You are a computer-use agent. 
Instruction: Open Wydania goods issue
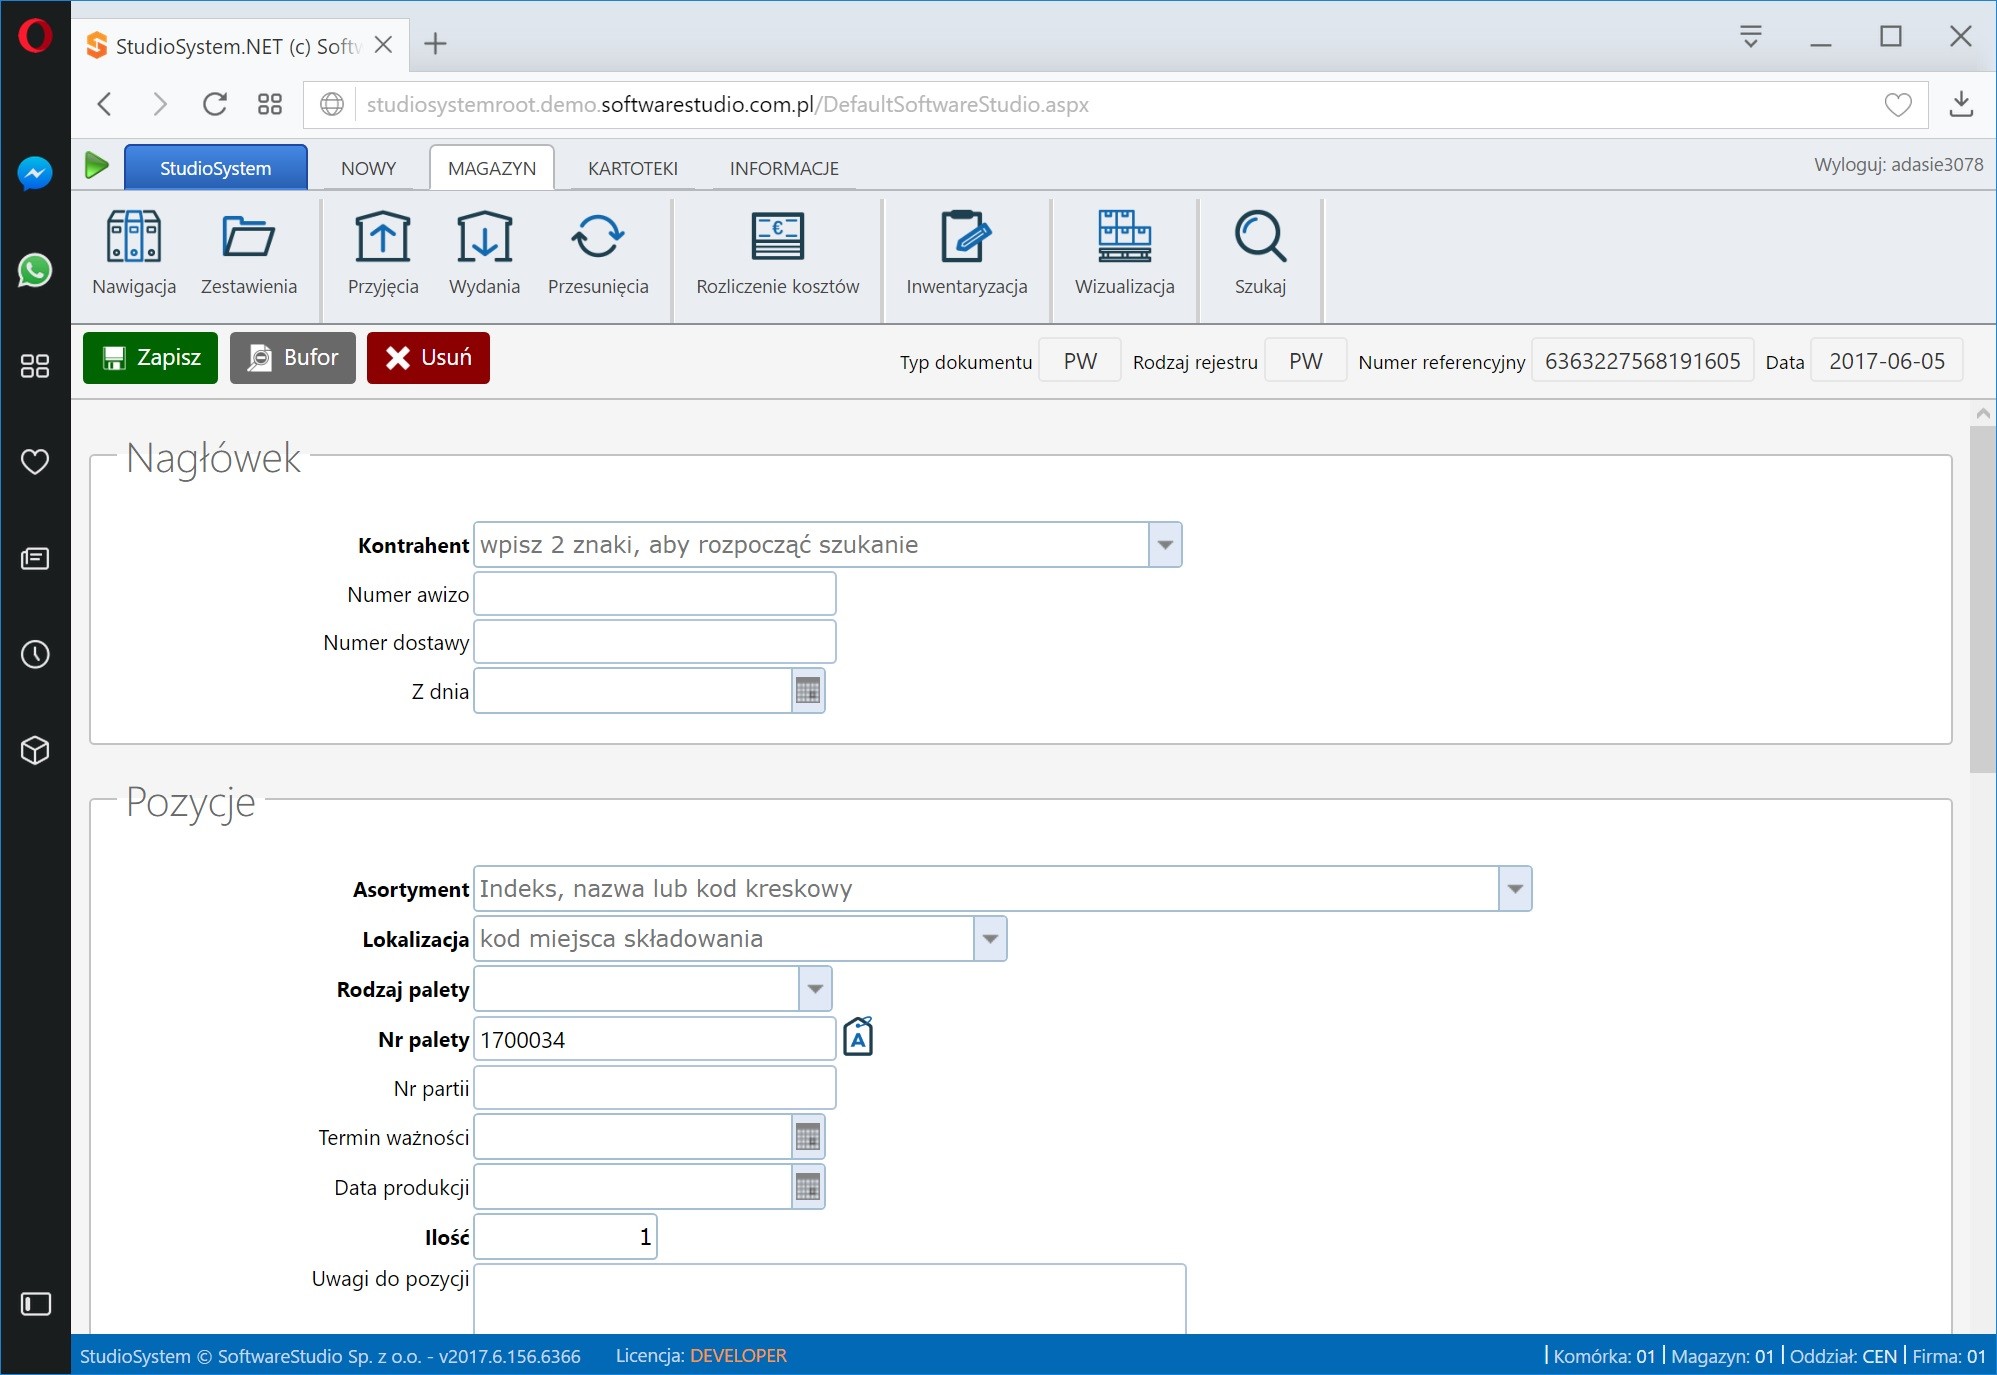(484, 254)
